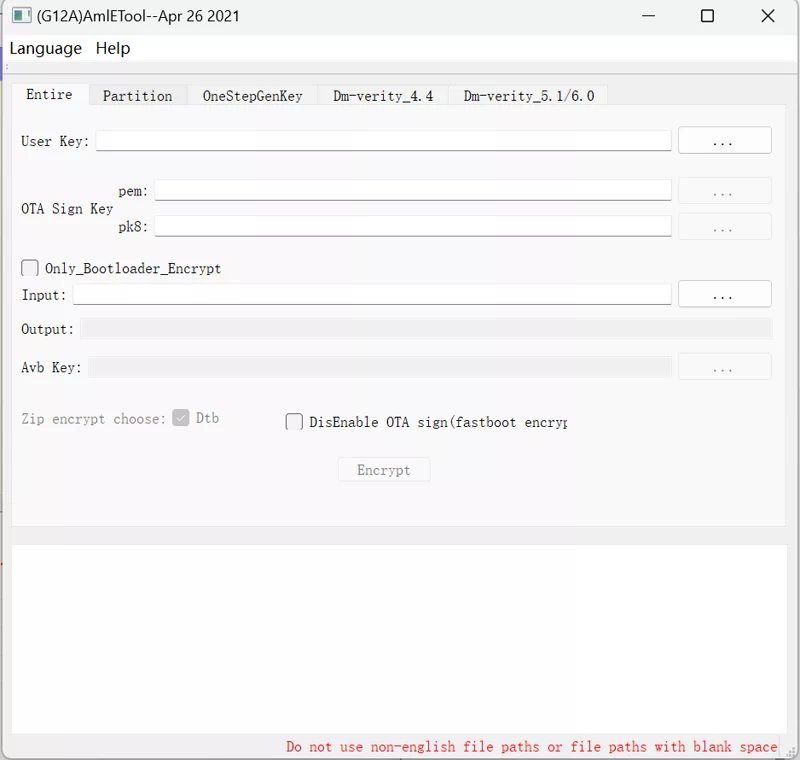Minimize the AmlETool window
Screen dimensions: 800x760
point(648,16)
